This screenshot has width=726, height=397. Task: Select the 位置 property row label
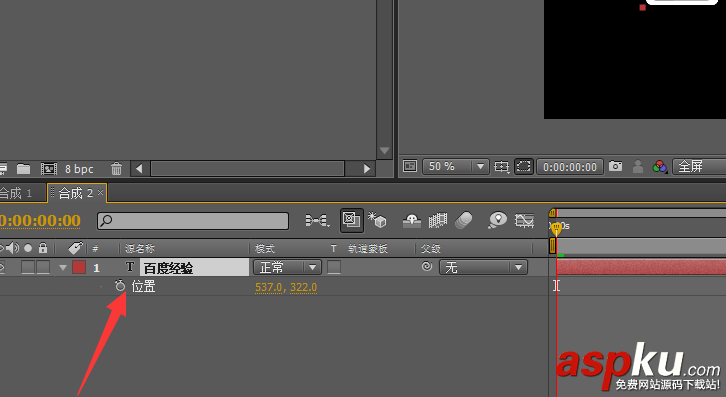[x=143, y=286]
